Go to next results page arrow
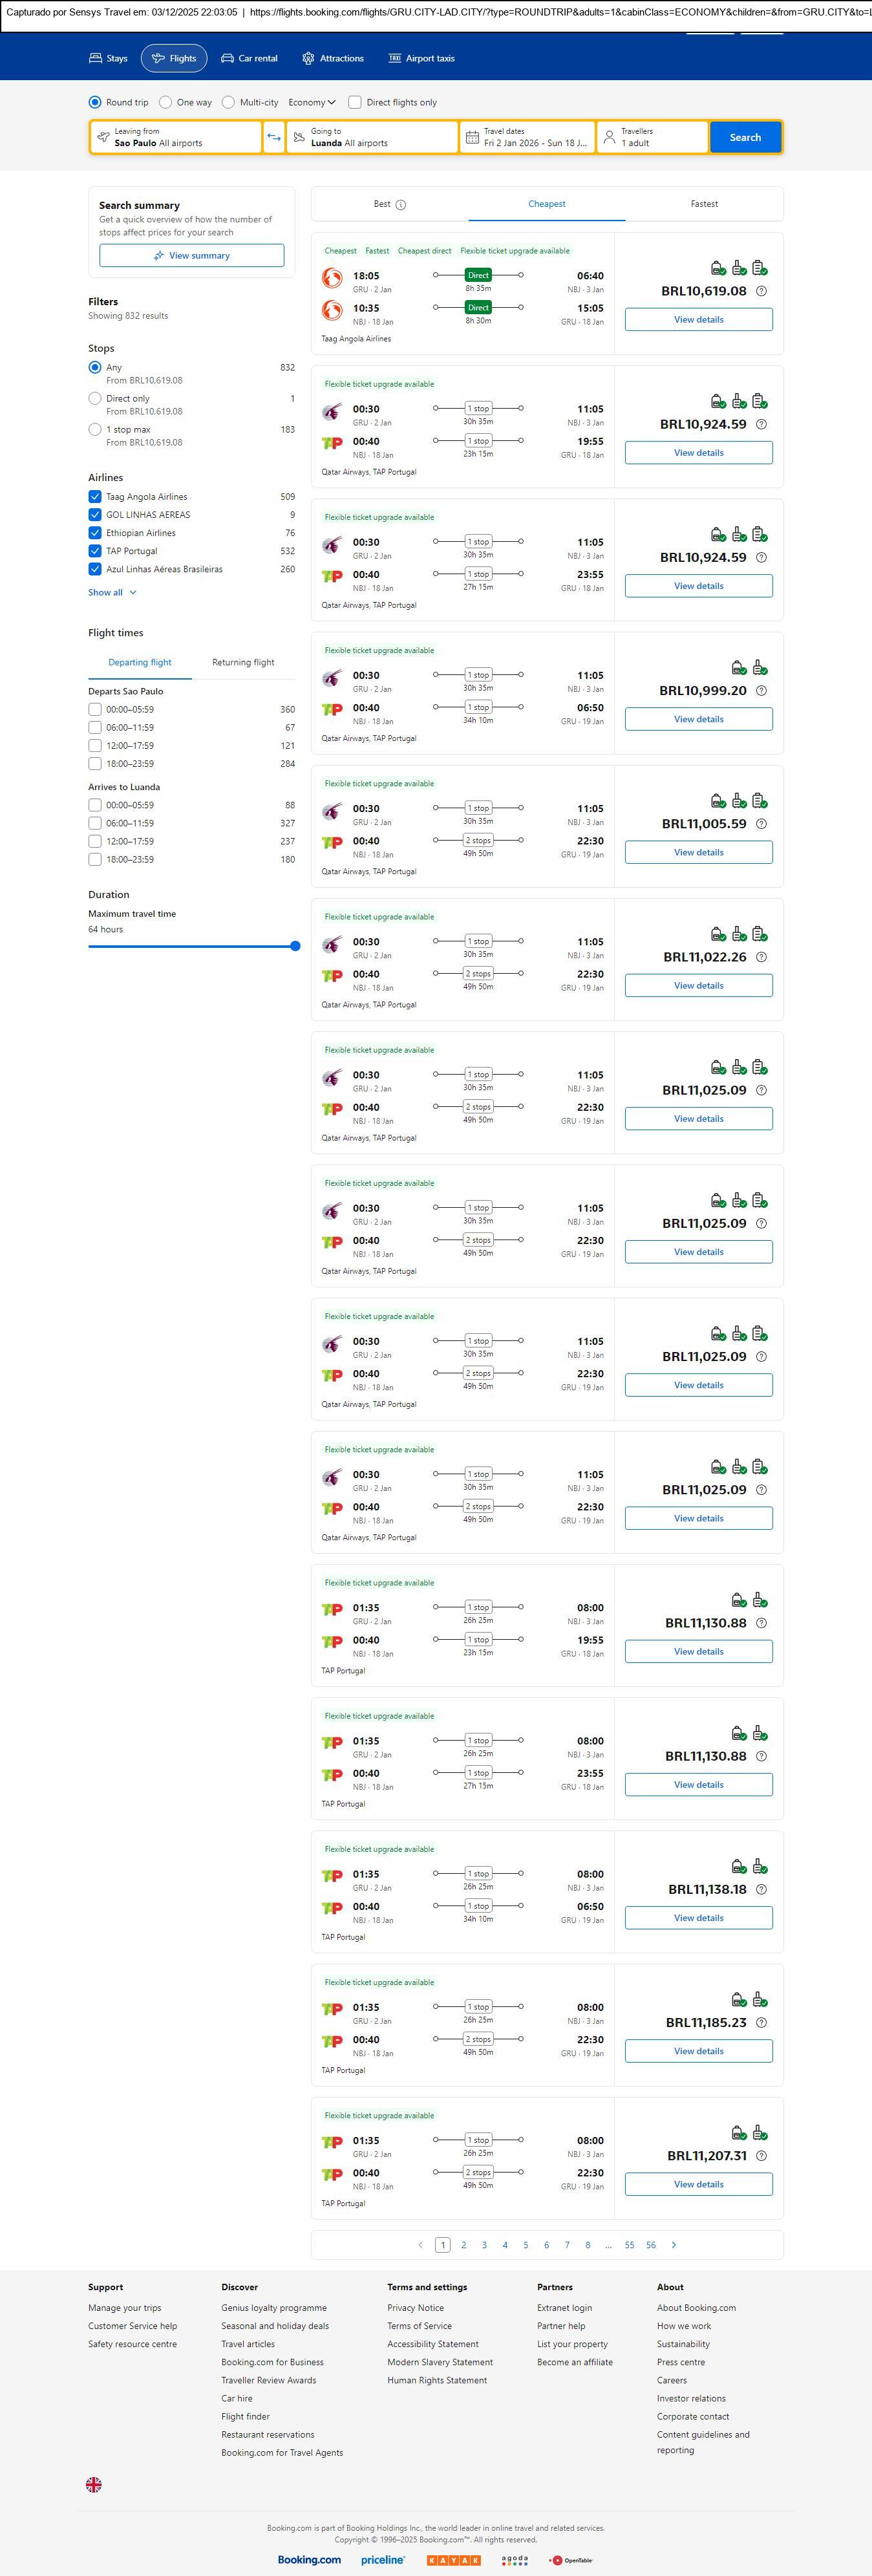Image resolution: width=872 pixels, height=2576 pixels. [674, 2245]
